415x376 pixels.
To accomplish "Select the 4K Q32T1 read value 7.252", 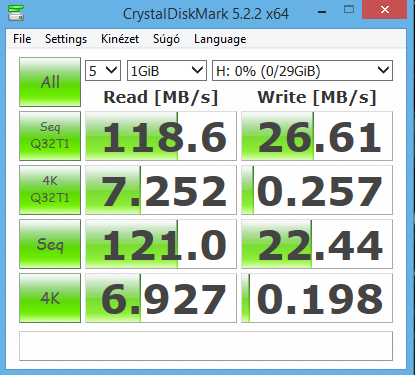I will (x=161, y=190).
